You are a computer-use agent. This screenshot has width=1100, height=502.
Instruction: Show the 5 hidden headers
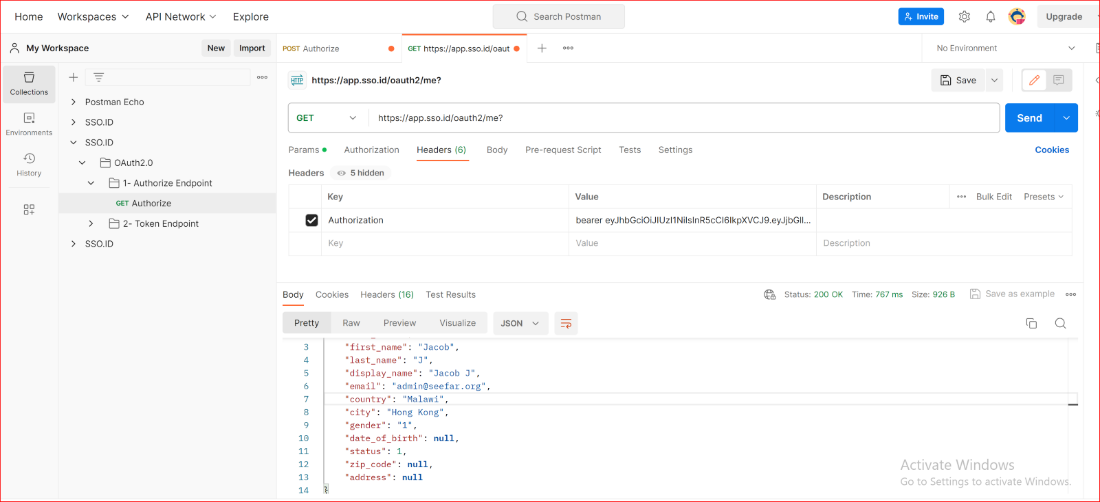(x=360, y=173)
